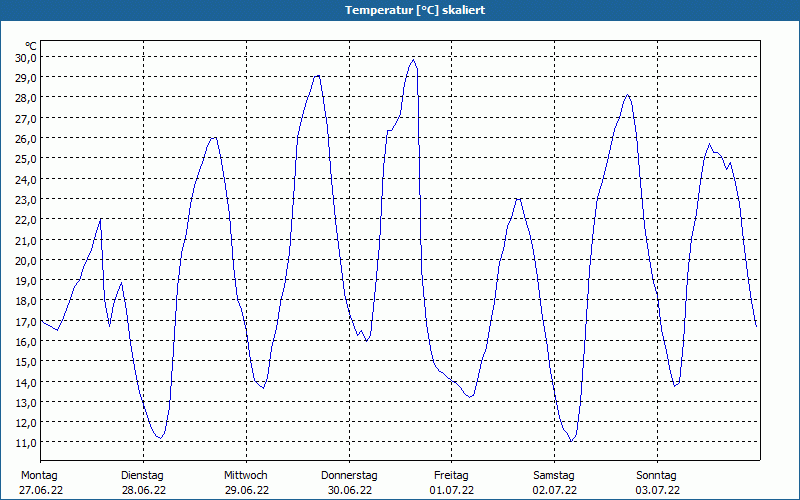Image resolution: width=800 pixels, height=500 pixels.
Task: Click the Saturday curve peak near 28°C
Action: click(627, 95)
